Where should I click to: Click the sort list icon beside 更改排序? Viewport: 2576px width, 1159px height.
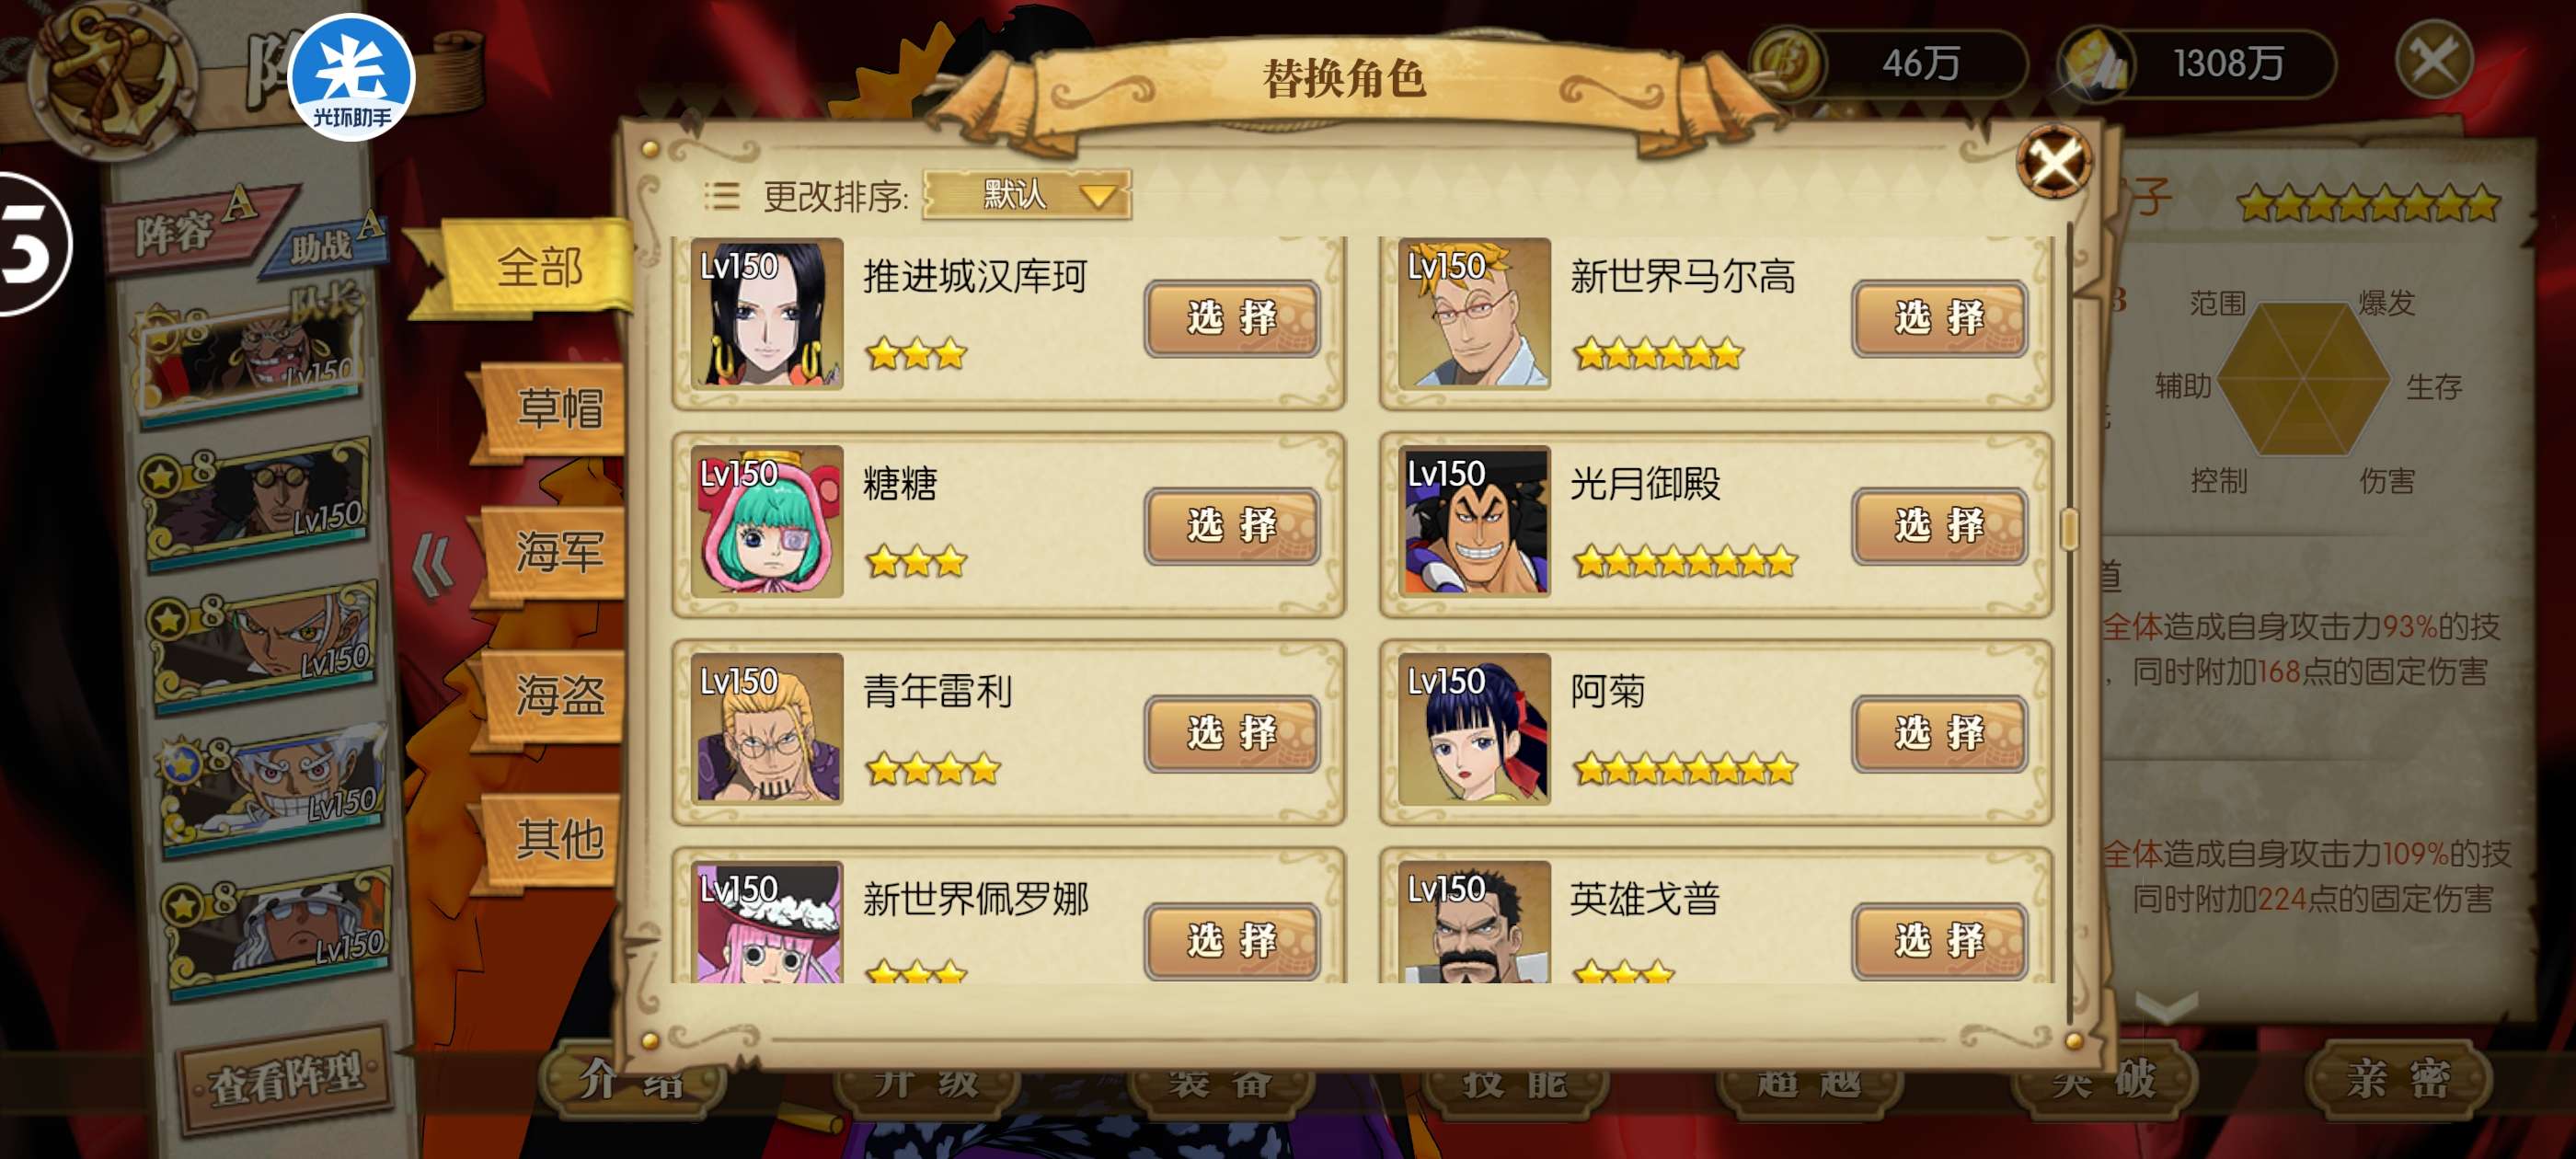721,196
